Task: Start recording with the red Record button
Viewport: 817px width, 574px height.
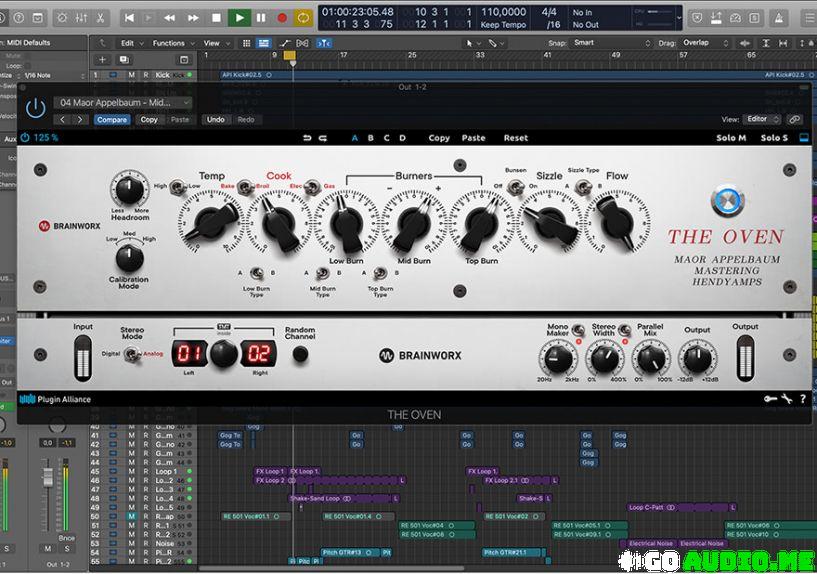Action: 282,18
